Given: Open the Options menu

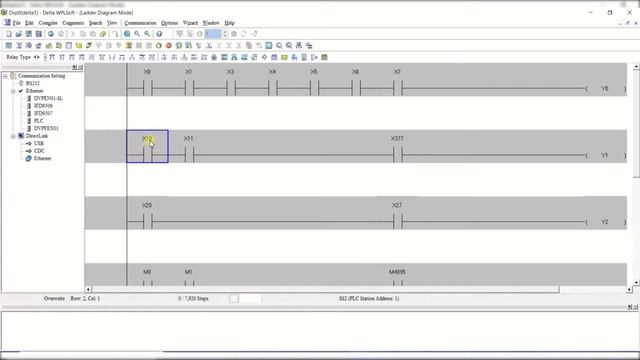Looking at the screenshot, I should point(169,23).
